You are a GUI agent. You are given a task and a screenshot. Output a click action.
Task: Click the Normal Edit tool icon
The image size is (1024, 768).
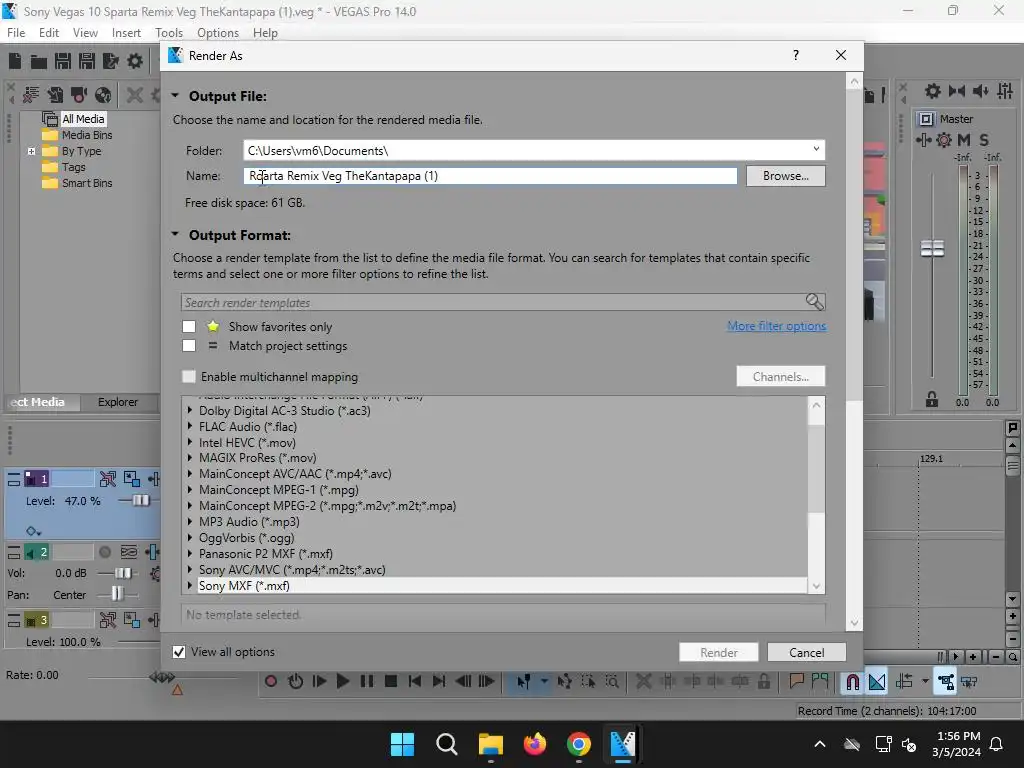524,681
